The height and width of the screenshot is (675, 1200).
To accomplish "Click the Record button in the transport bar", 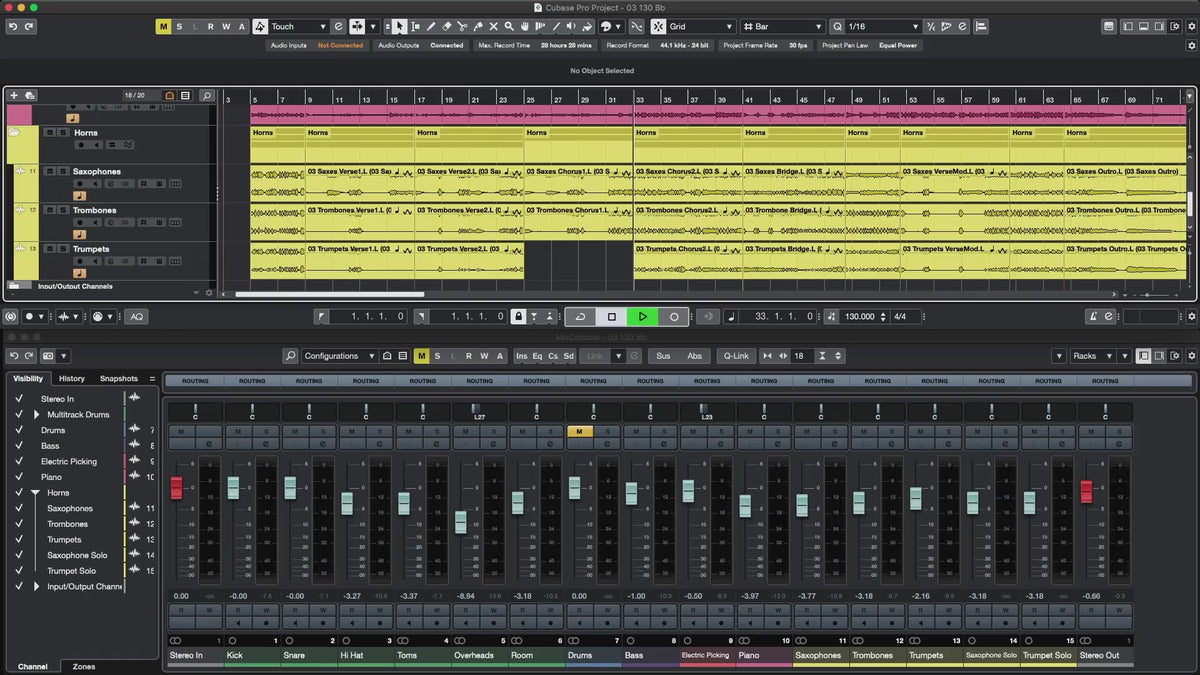I will coord(674,317).
